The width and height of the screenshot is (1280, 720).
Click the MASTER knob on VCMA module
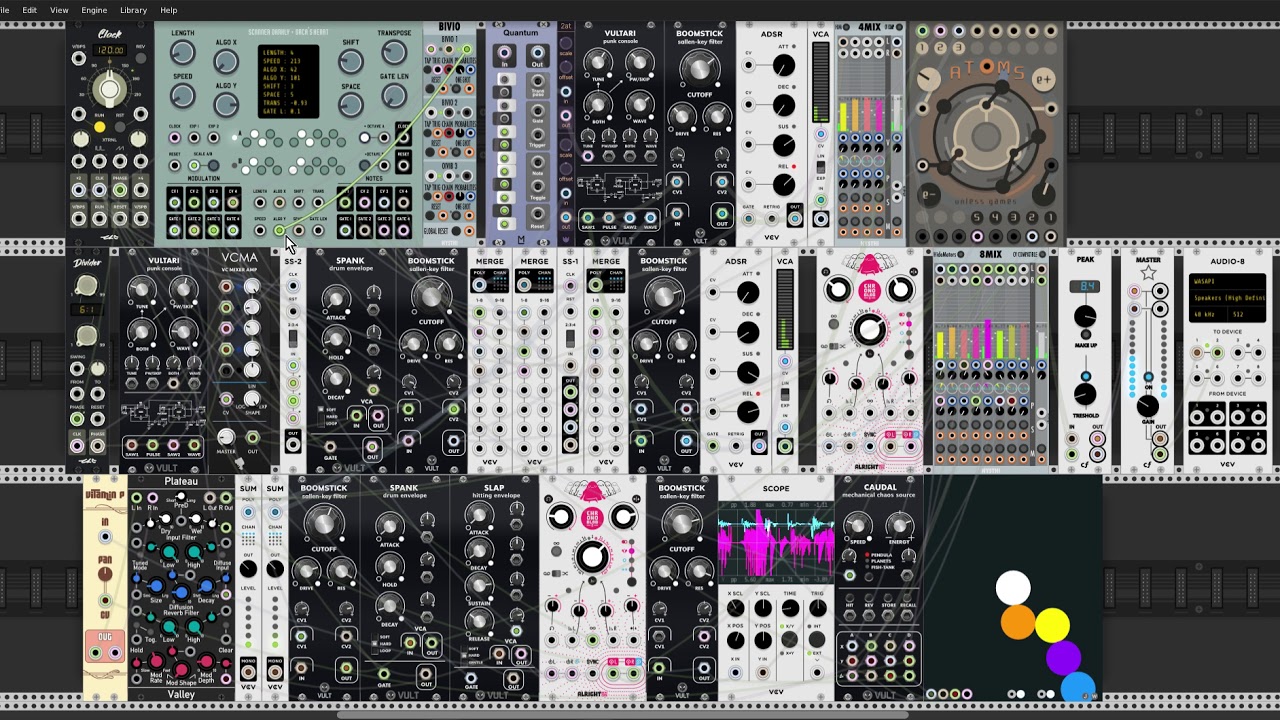pyautogui.click(x=226, y=436)
